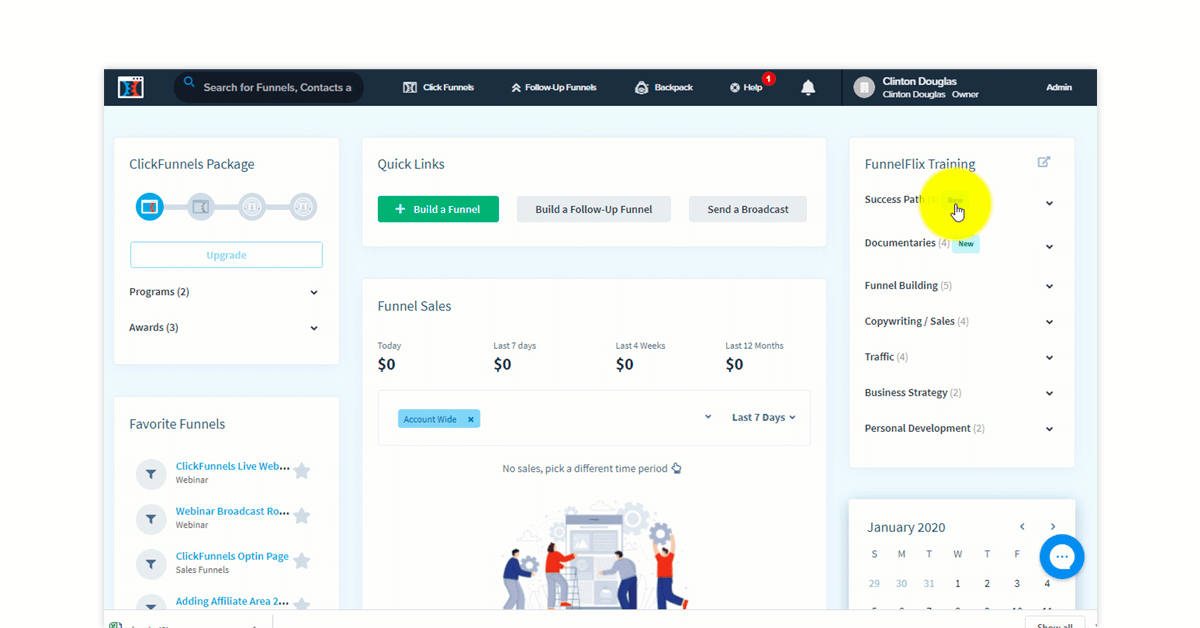This screenshot has width=1200, height=628.
Task: Click Clinton Douglas profile avatar
Action: (x=864, y=88)
